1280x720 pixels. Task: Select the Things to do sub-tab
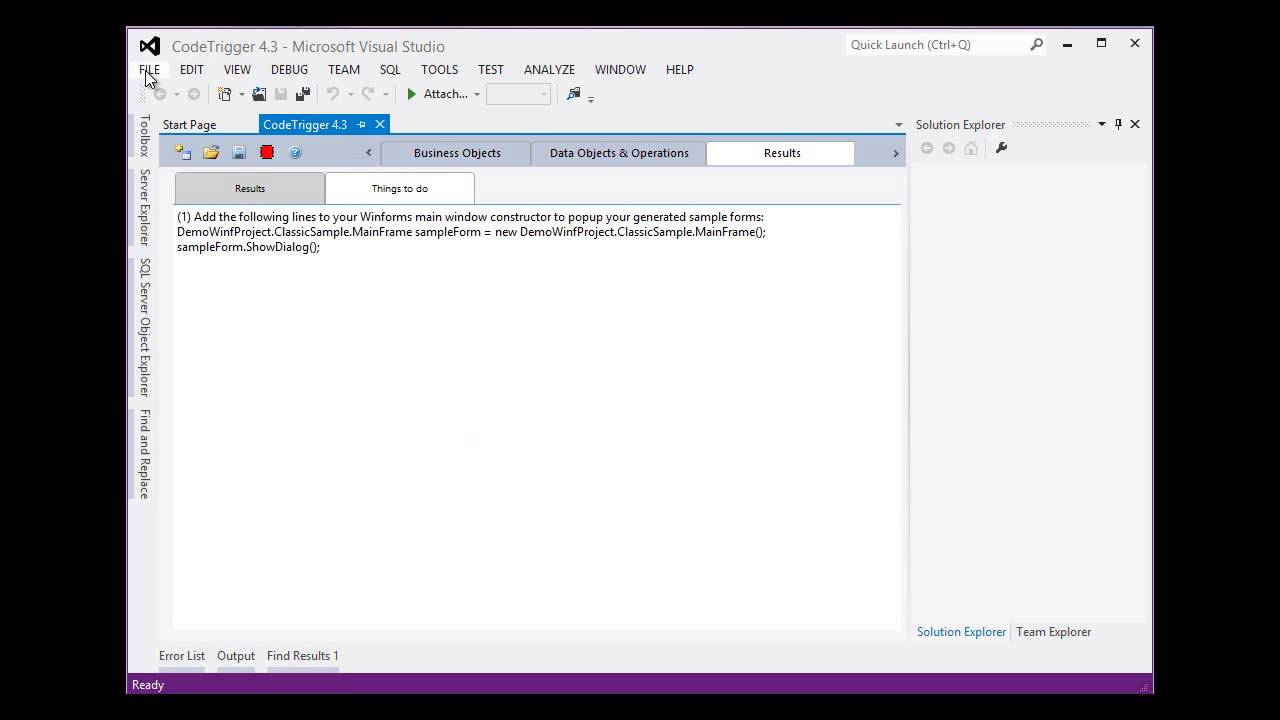pos(400,188)
